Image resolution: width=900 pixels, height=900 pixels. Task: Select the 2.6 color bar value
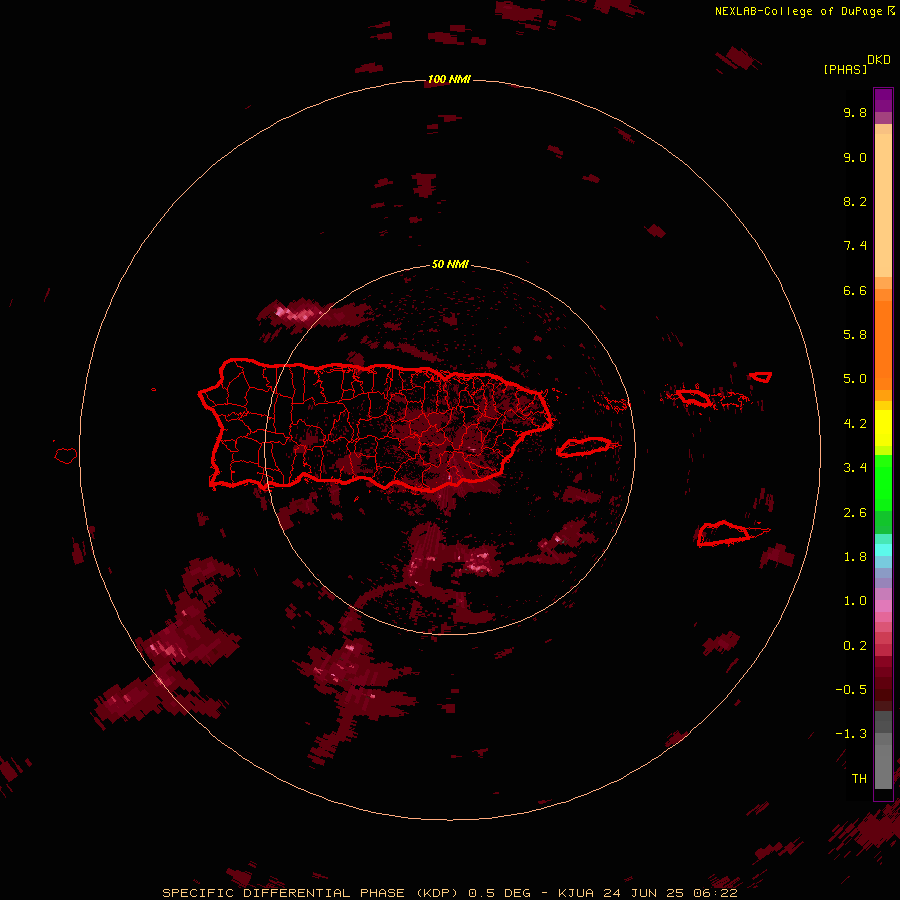pos(855,513)
